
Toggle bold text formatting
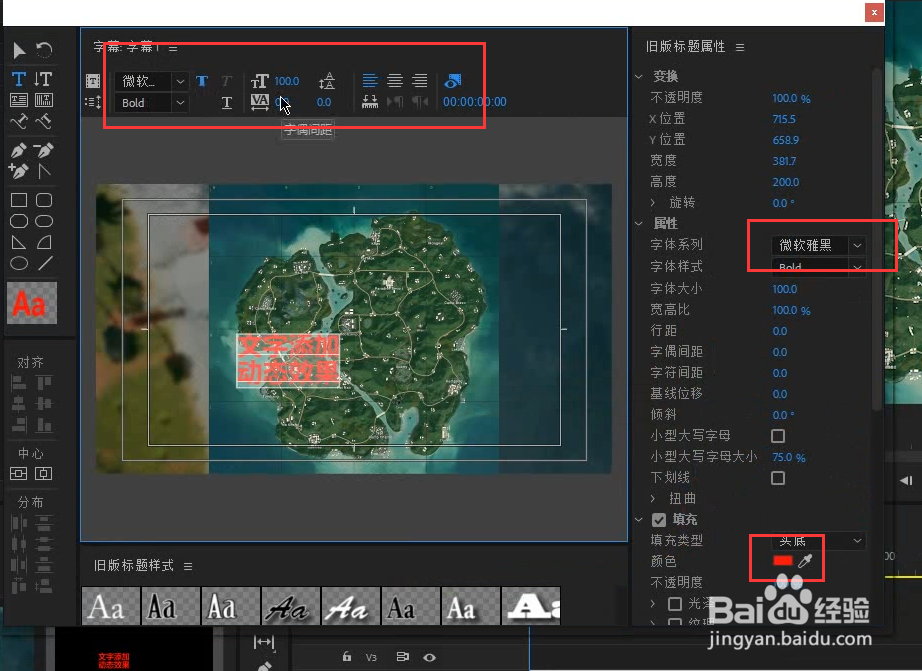tap(202, 81)
